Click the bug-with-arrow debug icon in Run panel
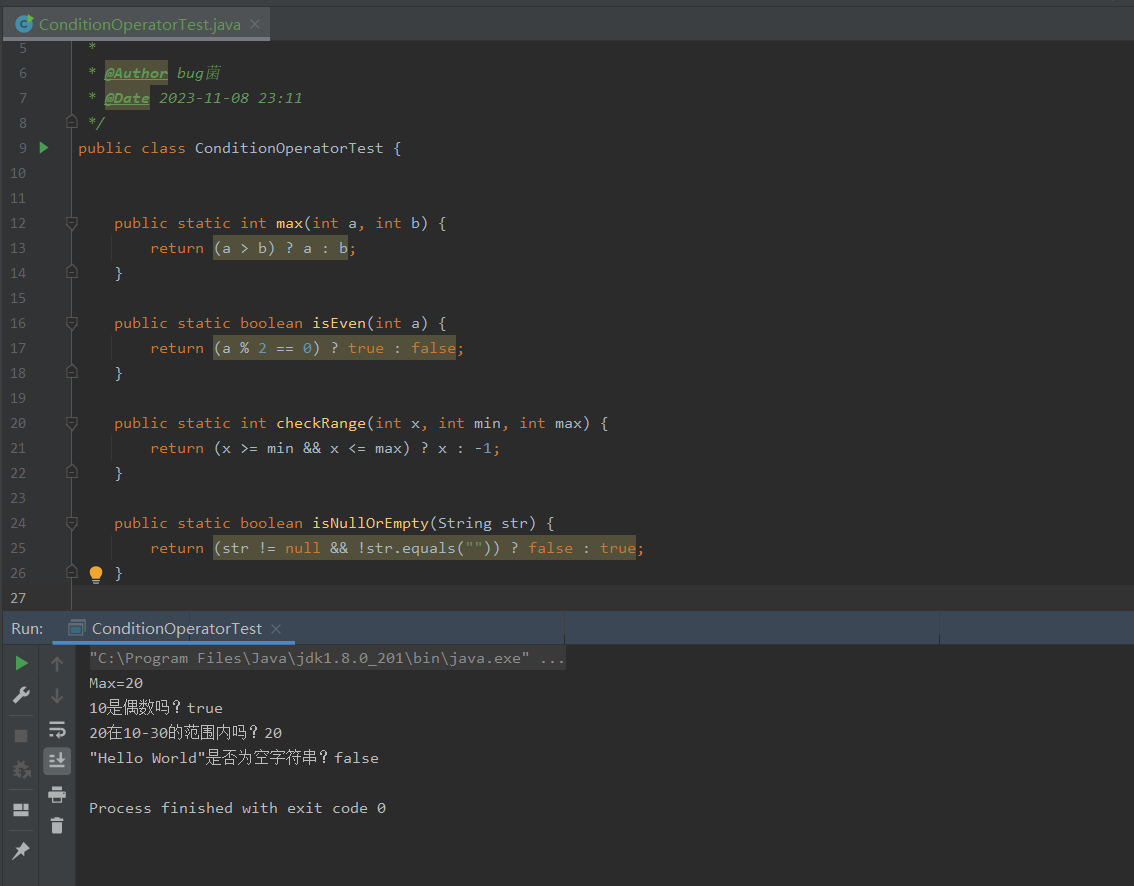1134x886 pixels. click(22, 770)
